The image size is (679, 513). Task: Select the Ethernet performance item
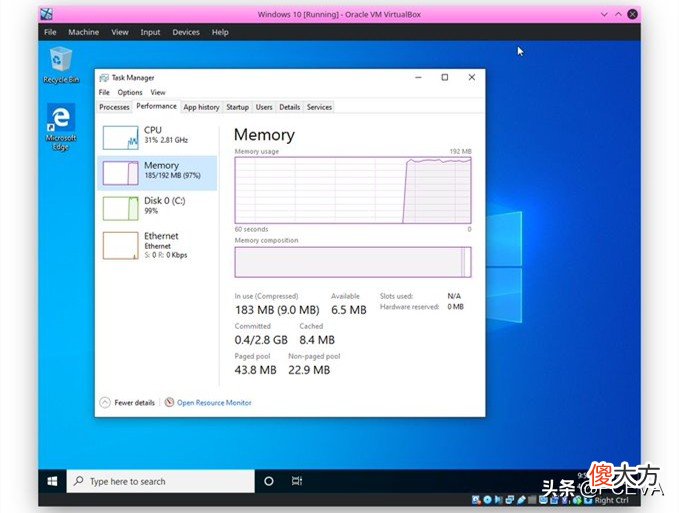[158, 245]
